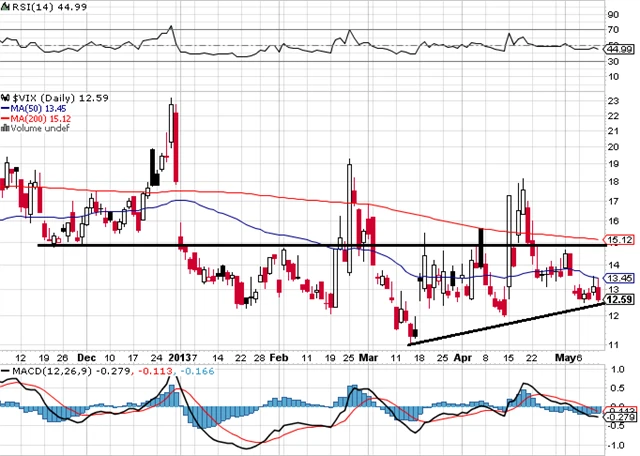Click the Apr label on date axis
This screenshot has width=640, height=456.
tap(462, 356)
